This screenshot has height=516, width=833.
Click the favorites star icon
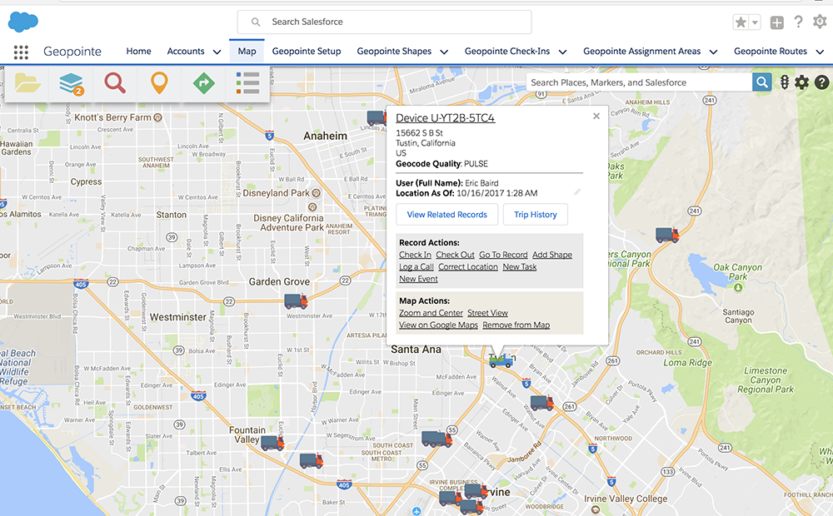(x=740, y=22)
